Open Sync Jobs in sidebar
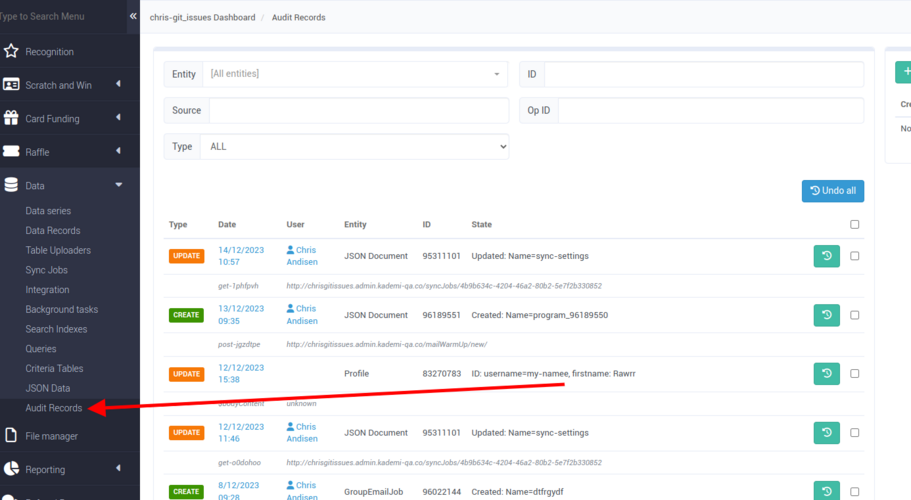Viewport: 911px width, 500px height. (x=46, y=270)
